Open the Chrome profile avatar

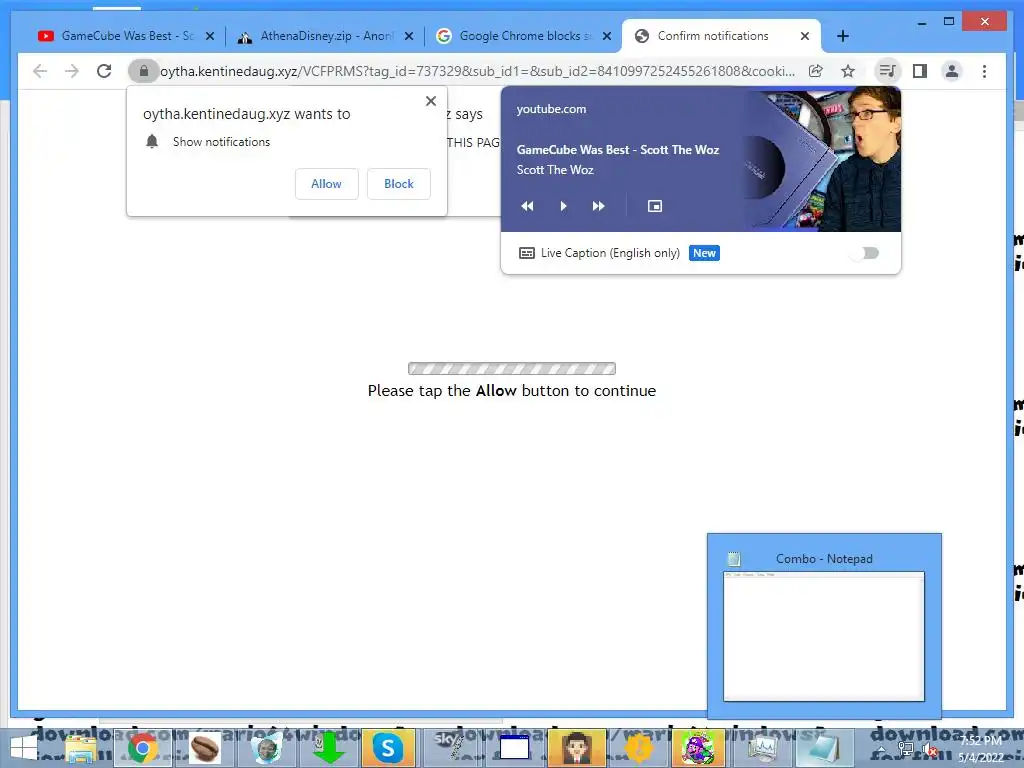pyautogui.click(x=952, y=71)
